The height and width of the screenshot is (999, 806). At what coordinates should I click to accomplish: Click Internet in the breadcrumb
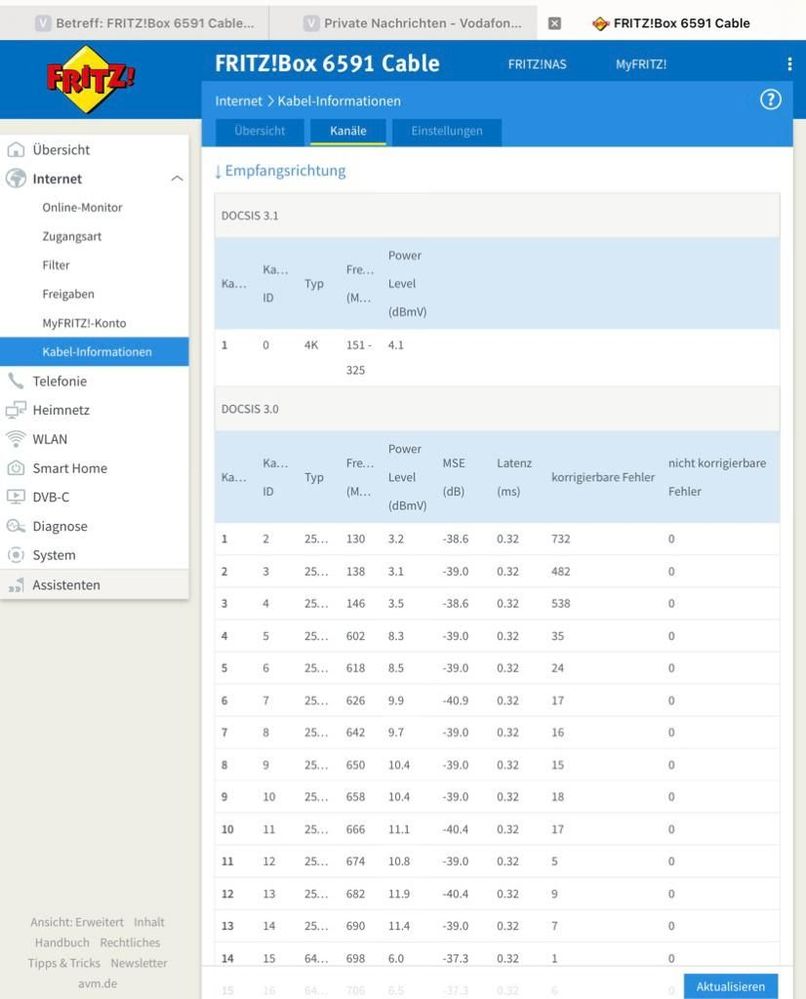pos(238,101)
